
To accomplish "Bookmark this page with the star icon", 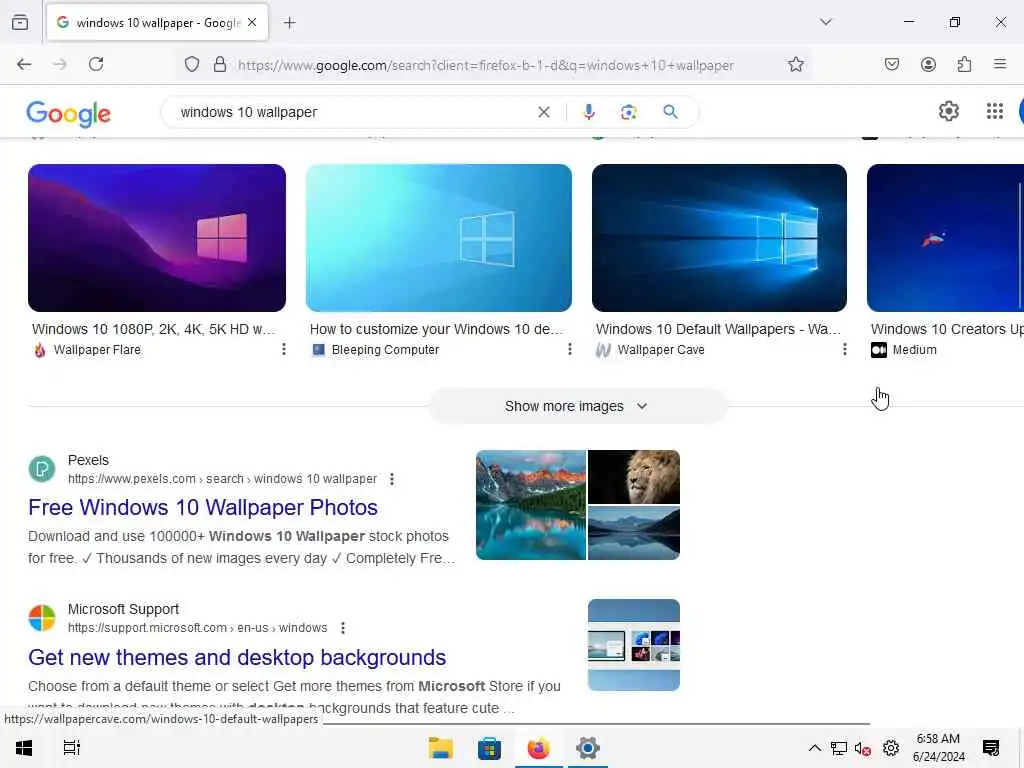I will click(795, 64).
